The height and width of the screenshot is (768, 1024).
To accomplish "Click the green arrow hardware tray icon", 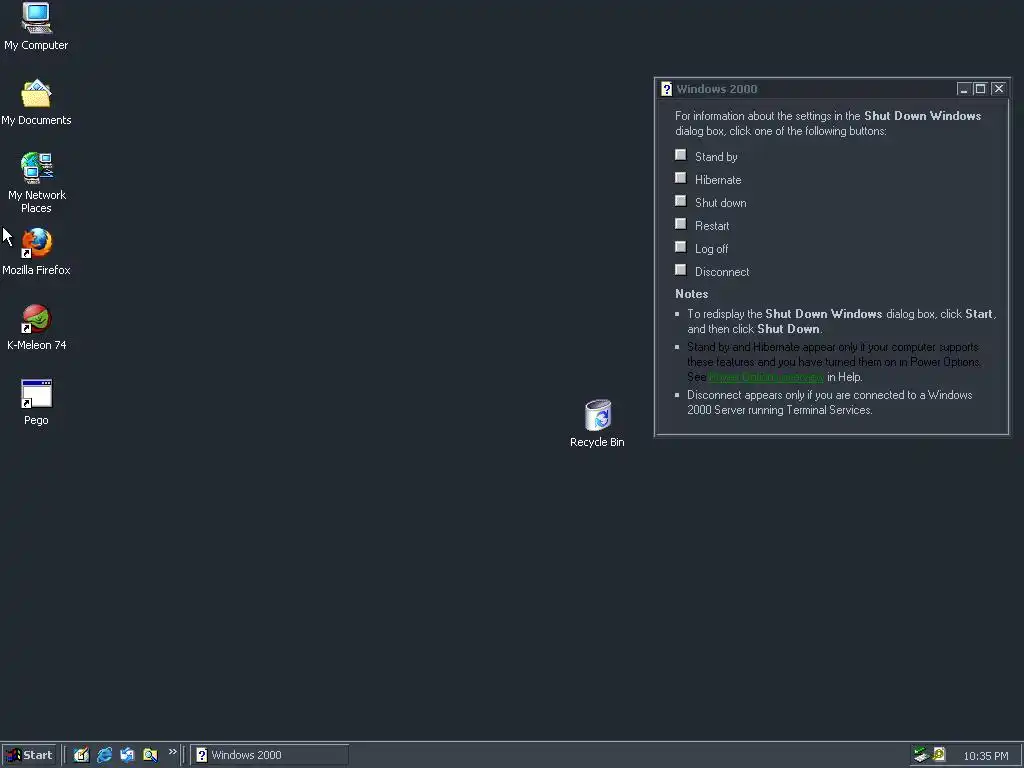I will (921, 755).
